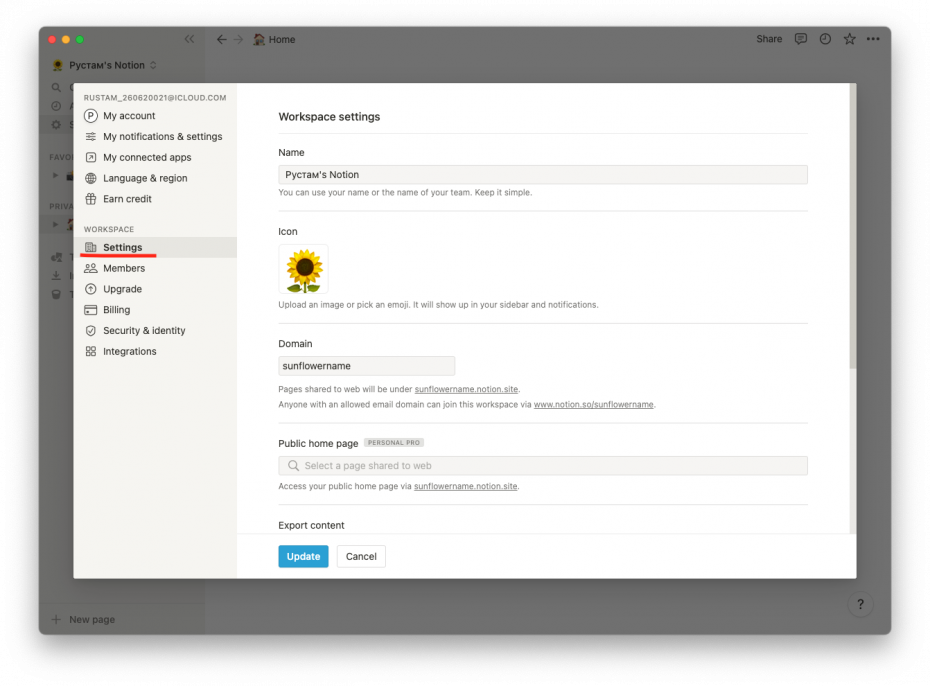Click the account email RUSTAM_260620021@ICLOUD.COM

point(155,97)
